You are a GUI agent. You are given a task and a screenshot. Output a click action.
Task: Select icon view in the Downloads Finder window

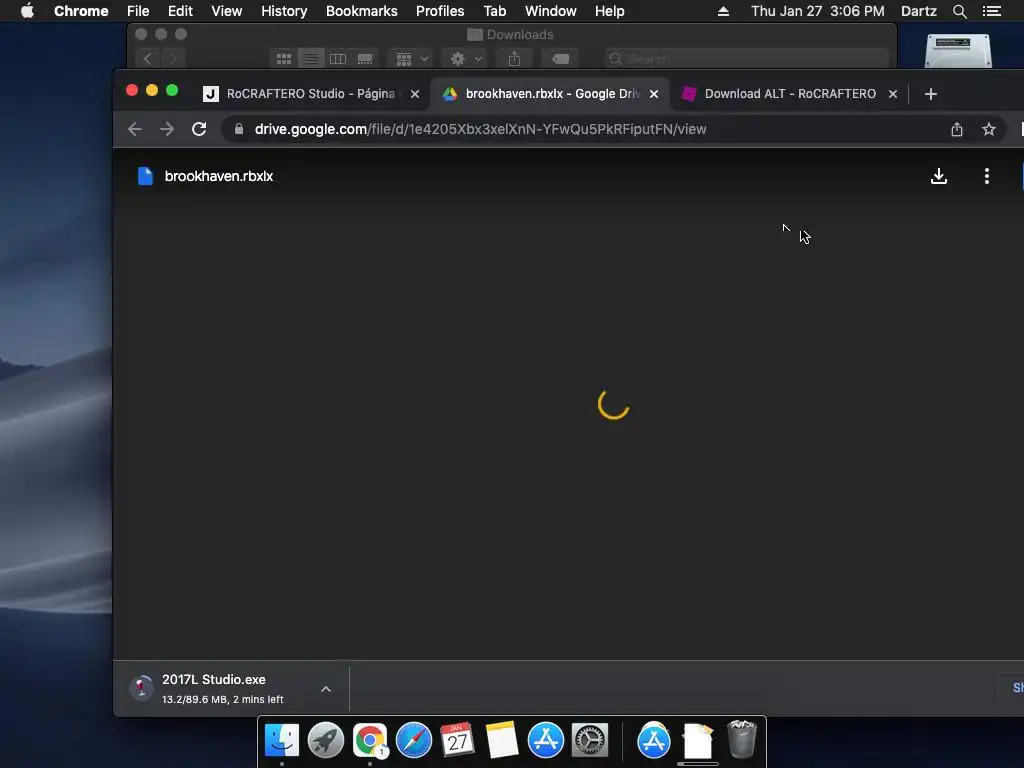click(283, 59)
